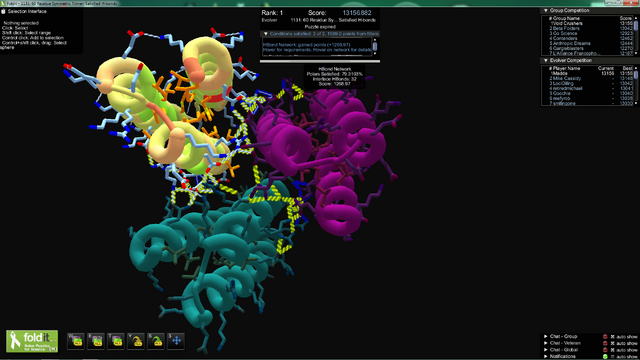This screenshot has width=640, height=360.
Task: Collapse the Group Competition panel
Action: [x=546, y=10]
